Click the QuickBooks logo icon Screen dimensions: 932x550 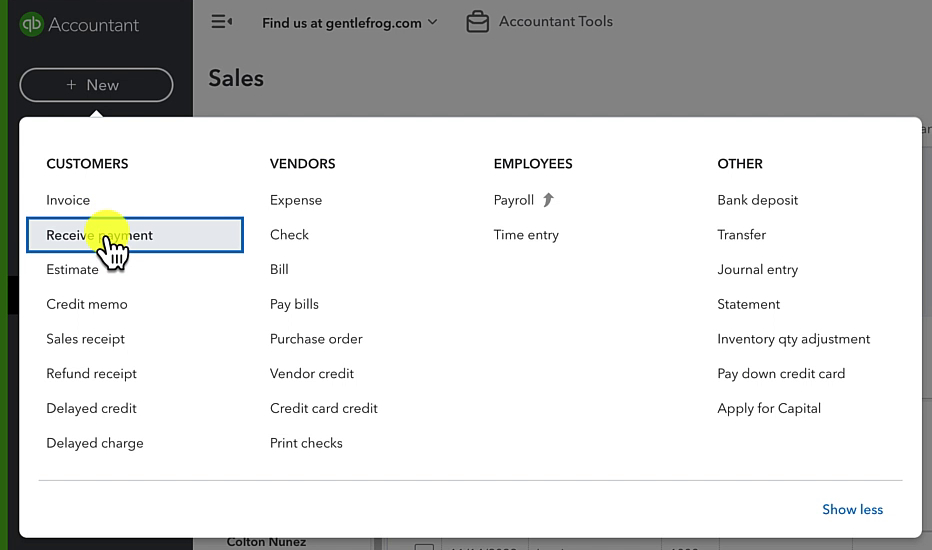32,24
